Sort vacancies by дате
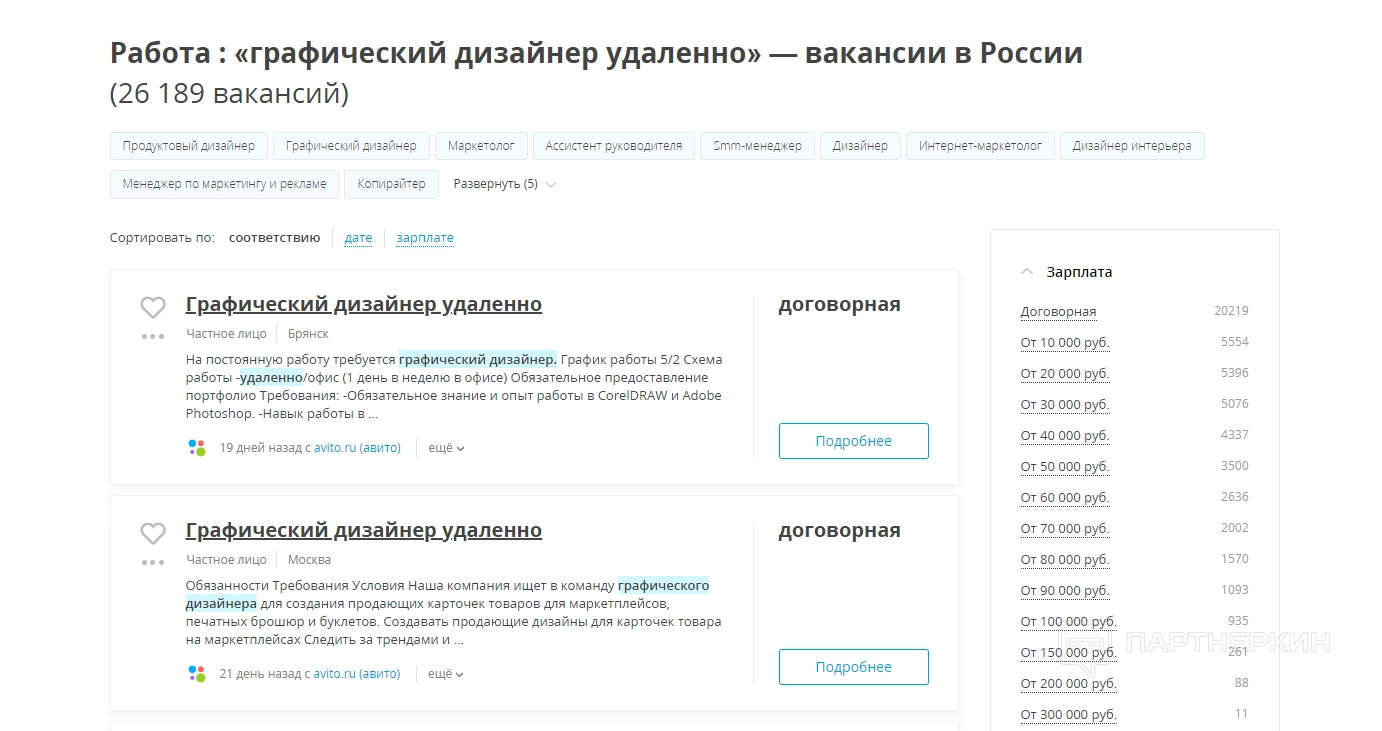The width and height of the screenshot is (1382, 731). click(x=358, y=238)
